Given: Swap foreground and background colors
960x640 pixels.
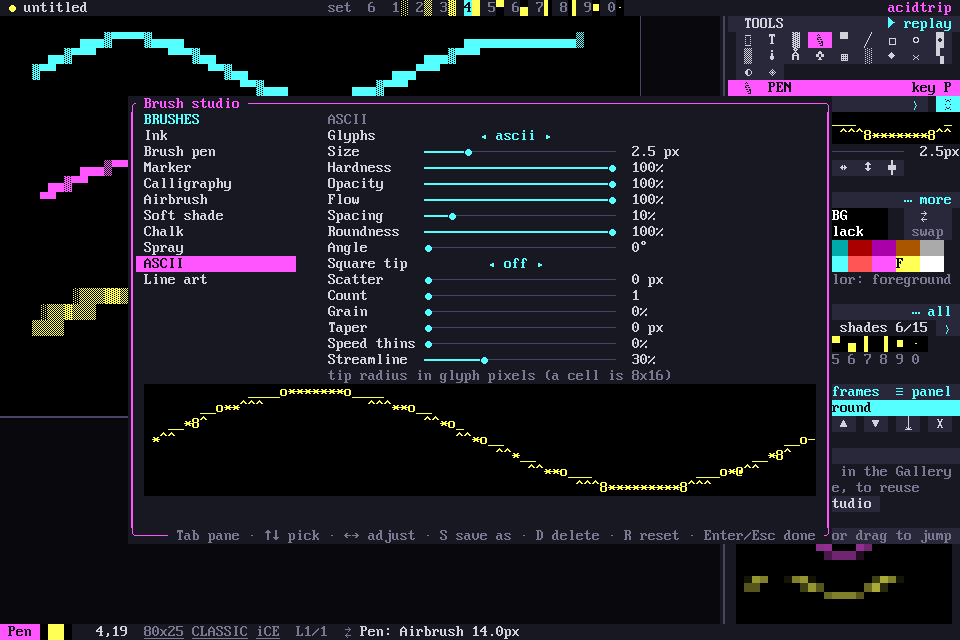Looking at the screenshot, I should 926,224.
